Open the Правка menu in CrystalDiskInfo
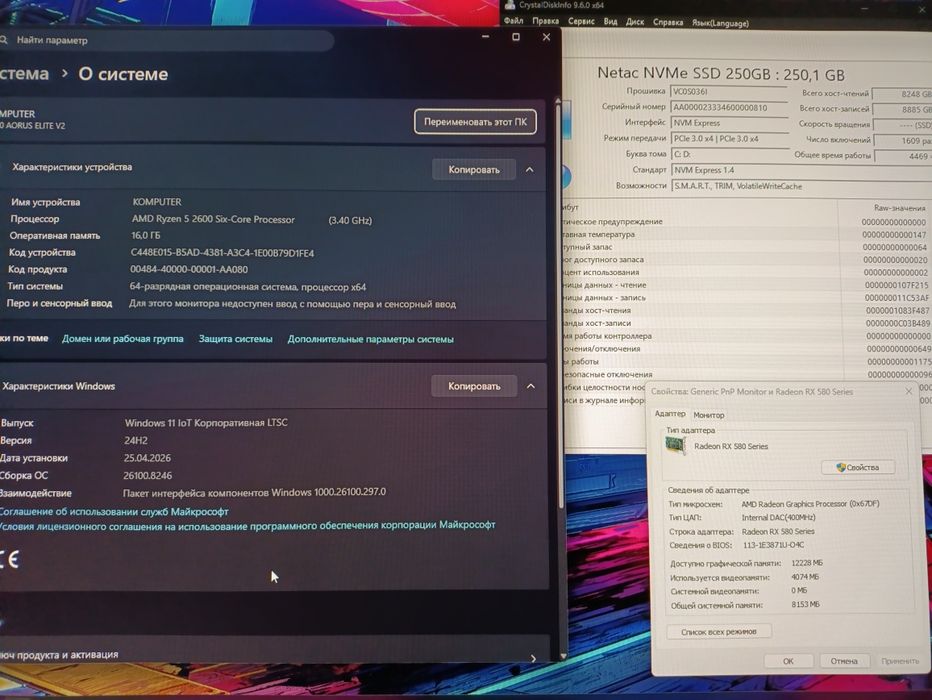 [545, 21]
